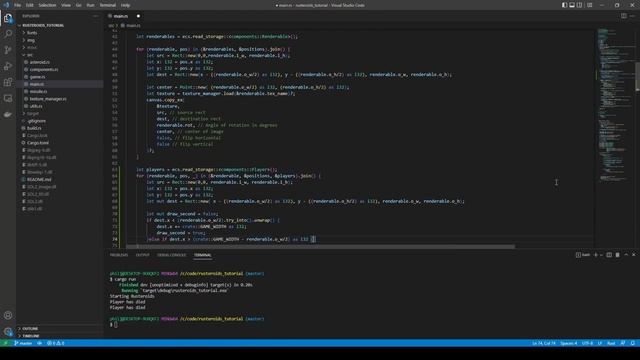This screenshot has width=640, height=360.
Task: Open the File menu
Action: [x=18, y=5]
